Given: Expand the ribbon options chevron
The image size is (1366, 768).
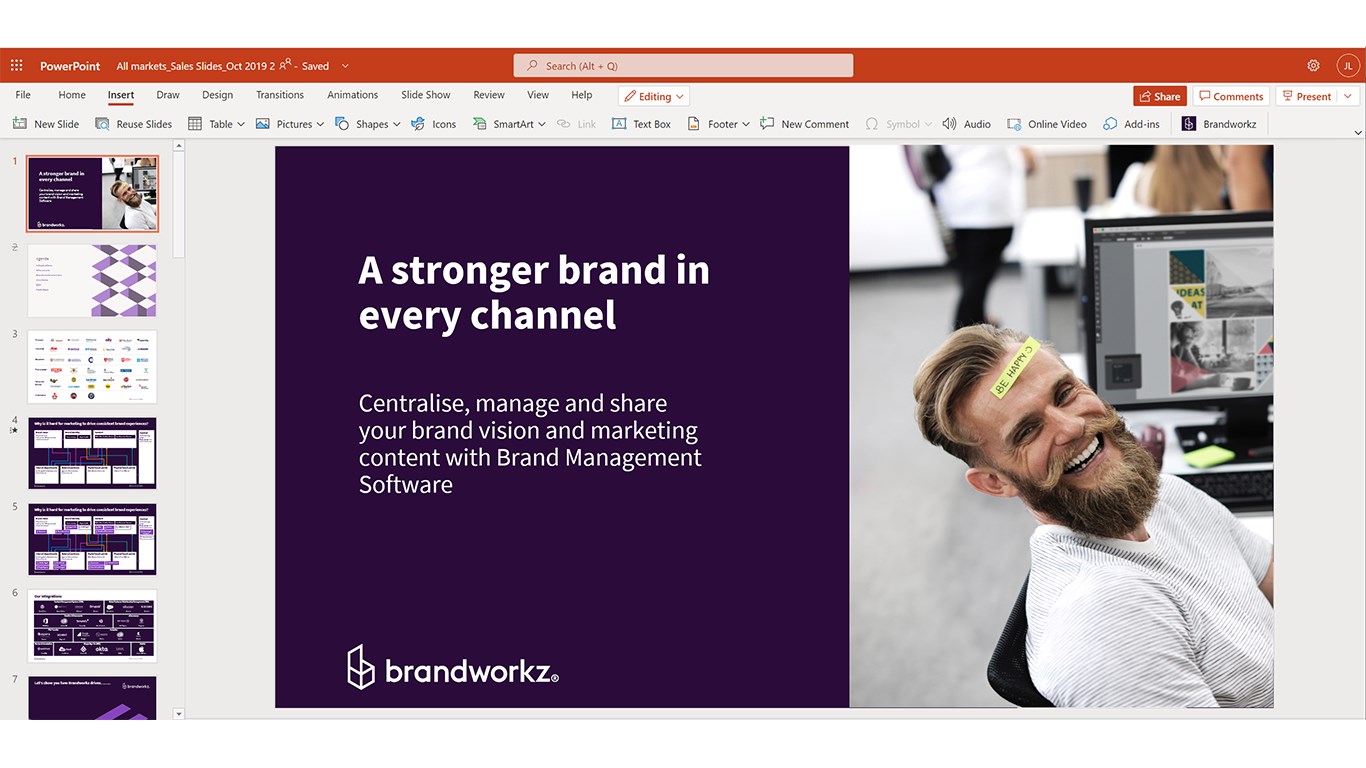Looking at the screenshot, I should tap(1358, 132).
